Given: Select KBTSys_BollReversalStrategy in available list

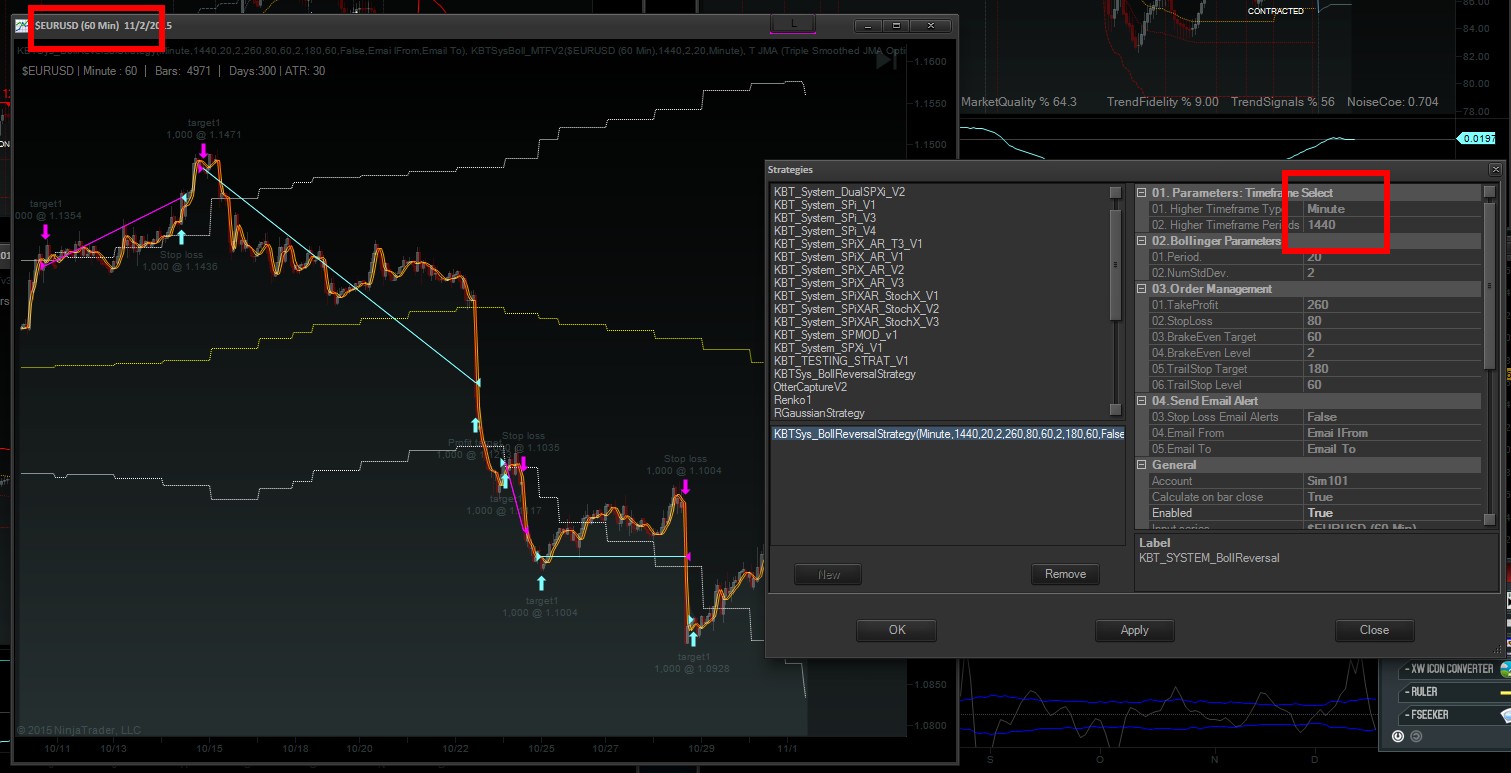Looking at the screenshot, I should coord(844,374).
